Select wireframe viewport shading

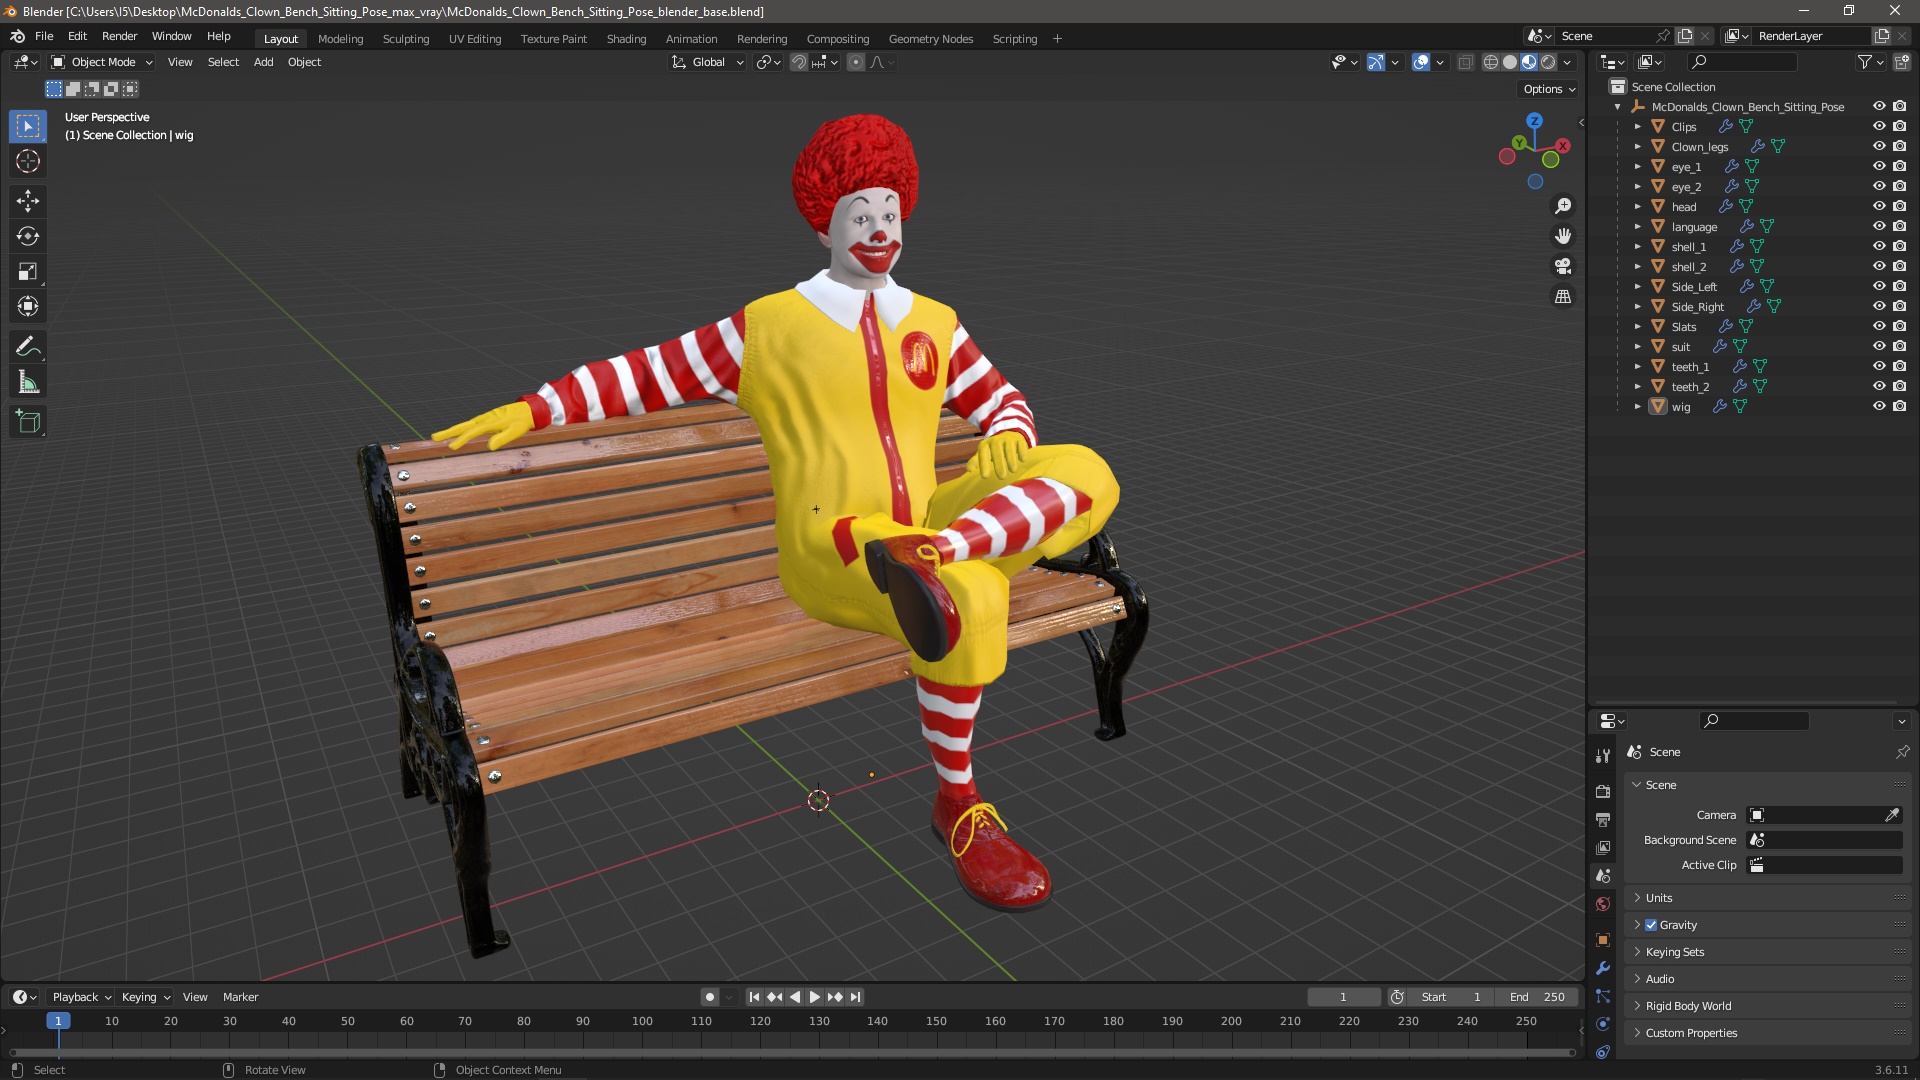point(1490,62)
